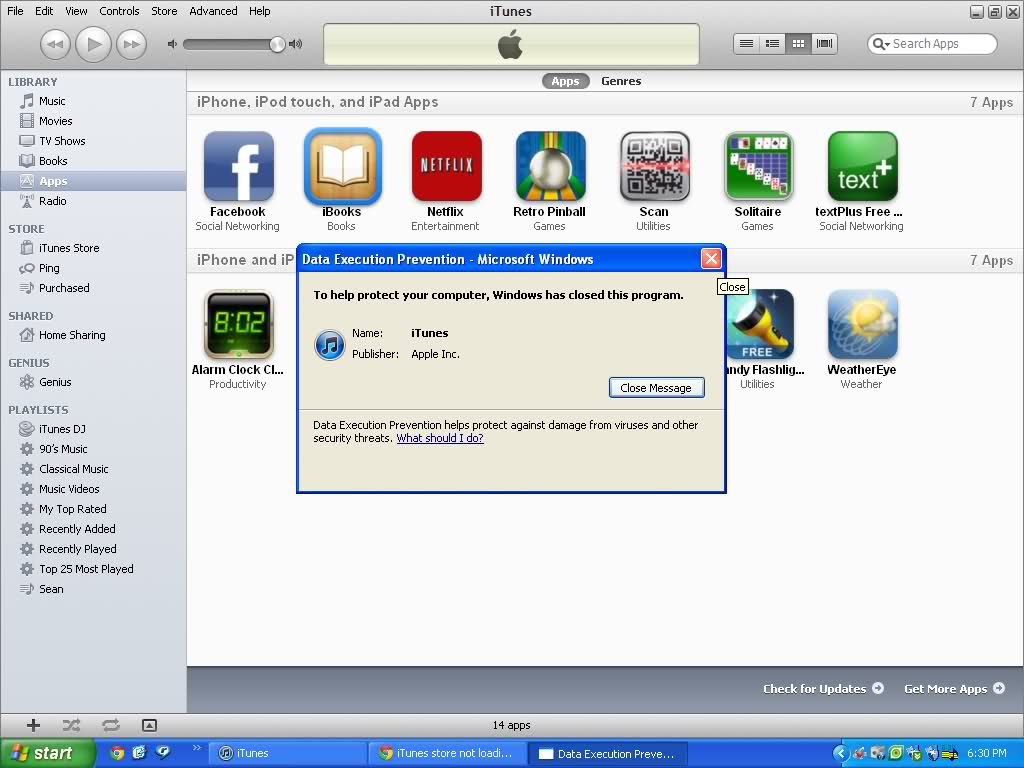This screenshot has width=1024, height=768.
Task: Open Radio in the sidebar
Action: point(52,201)
